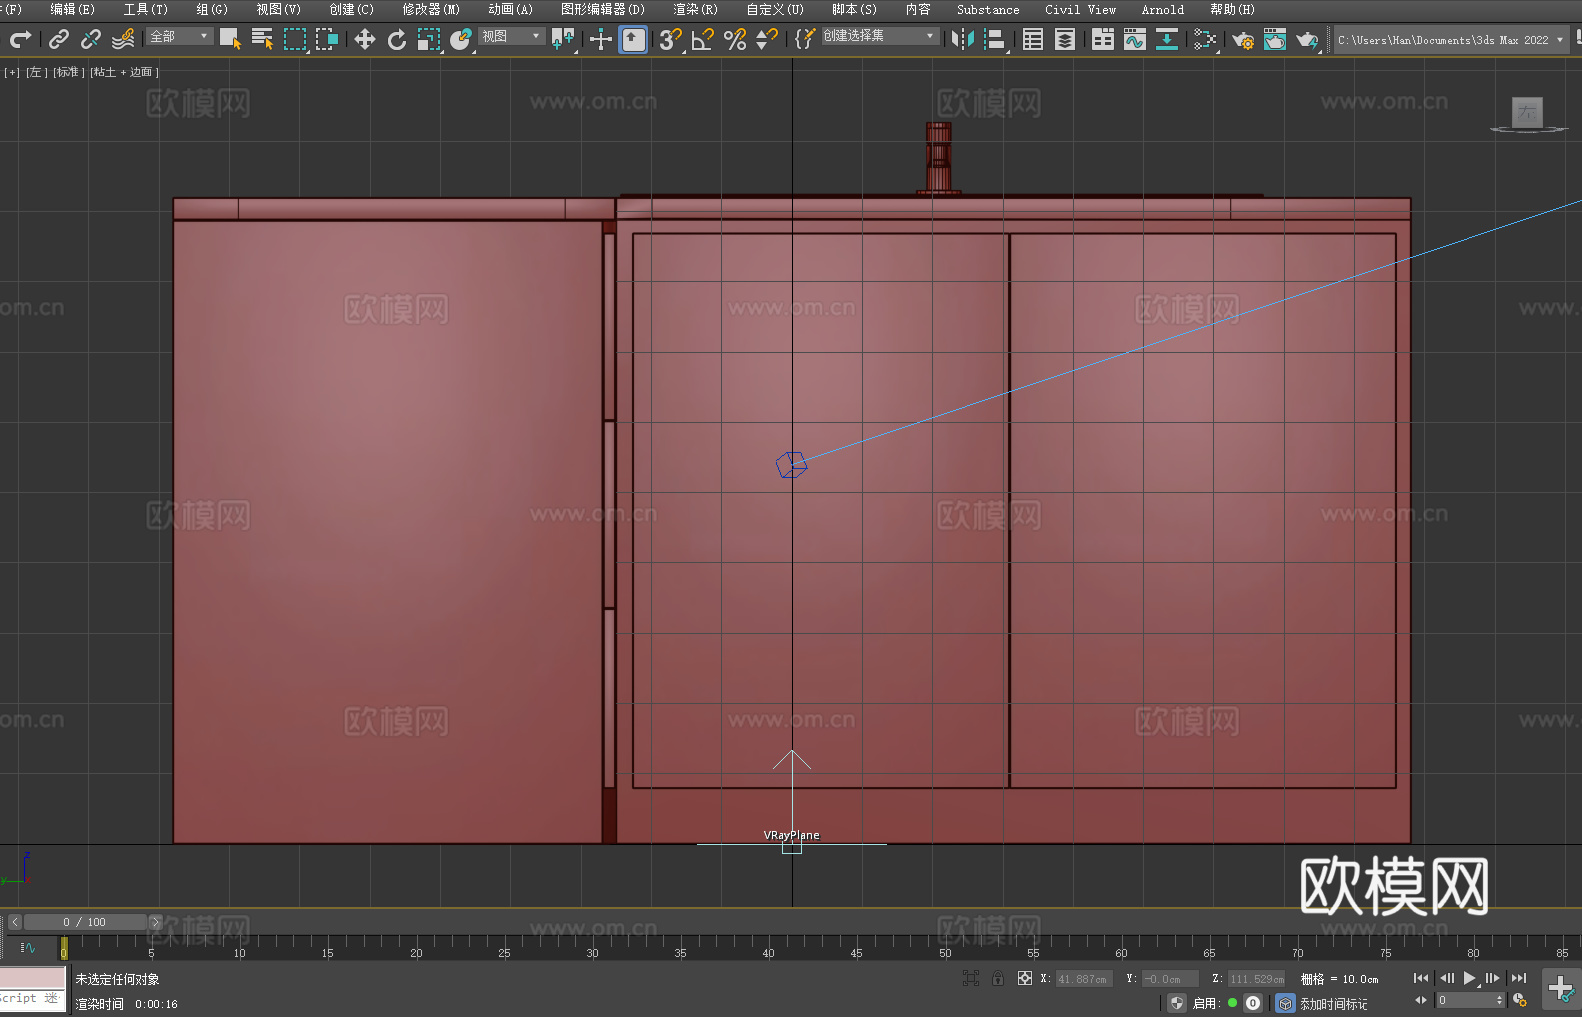Activate the Select and Scale tool
Image resolution: width=1582 pixels, height=1017 pixels.
[x=429, y=39]
